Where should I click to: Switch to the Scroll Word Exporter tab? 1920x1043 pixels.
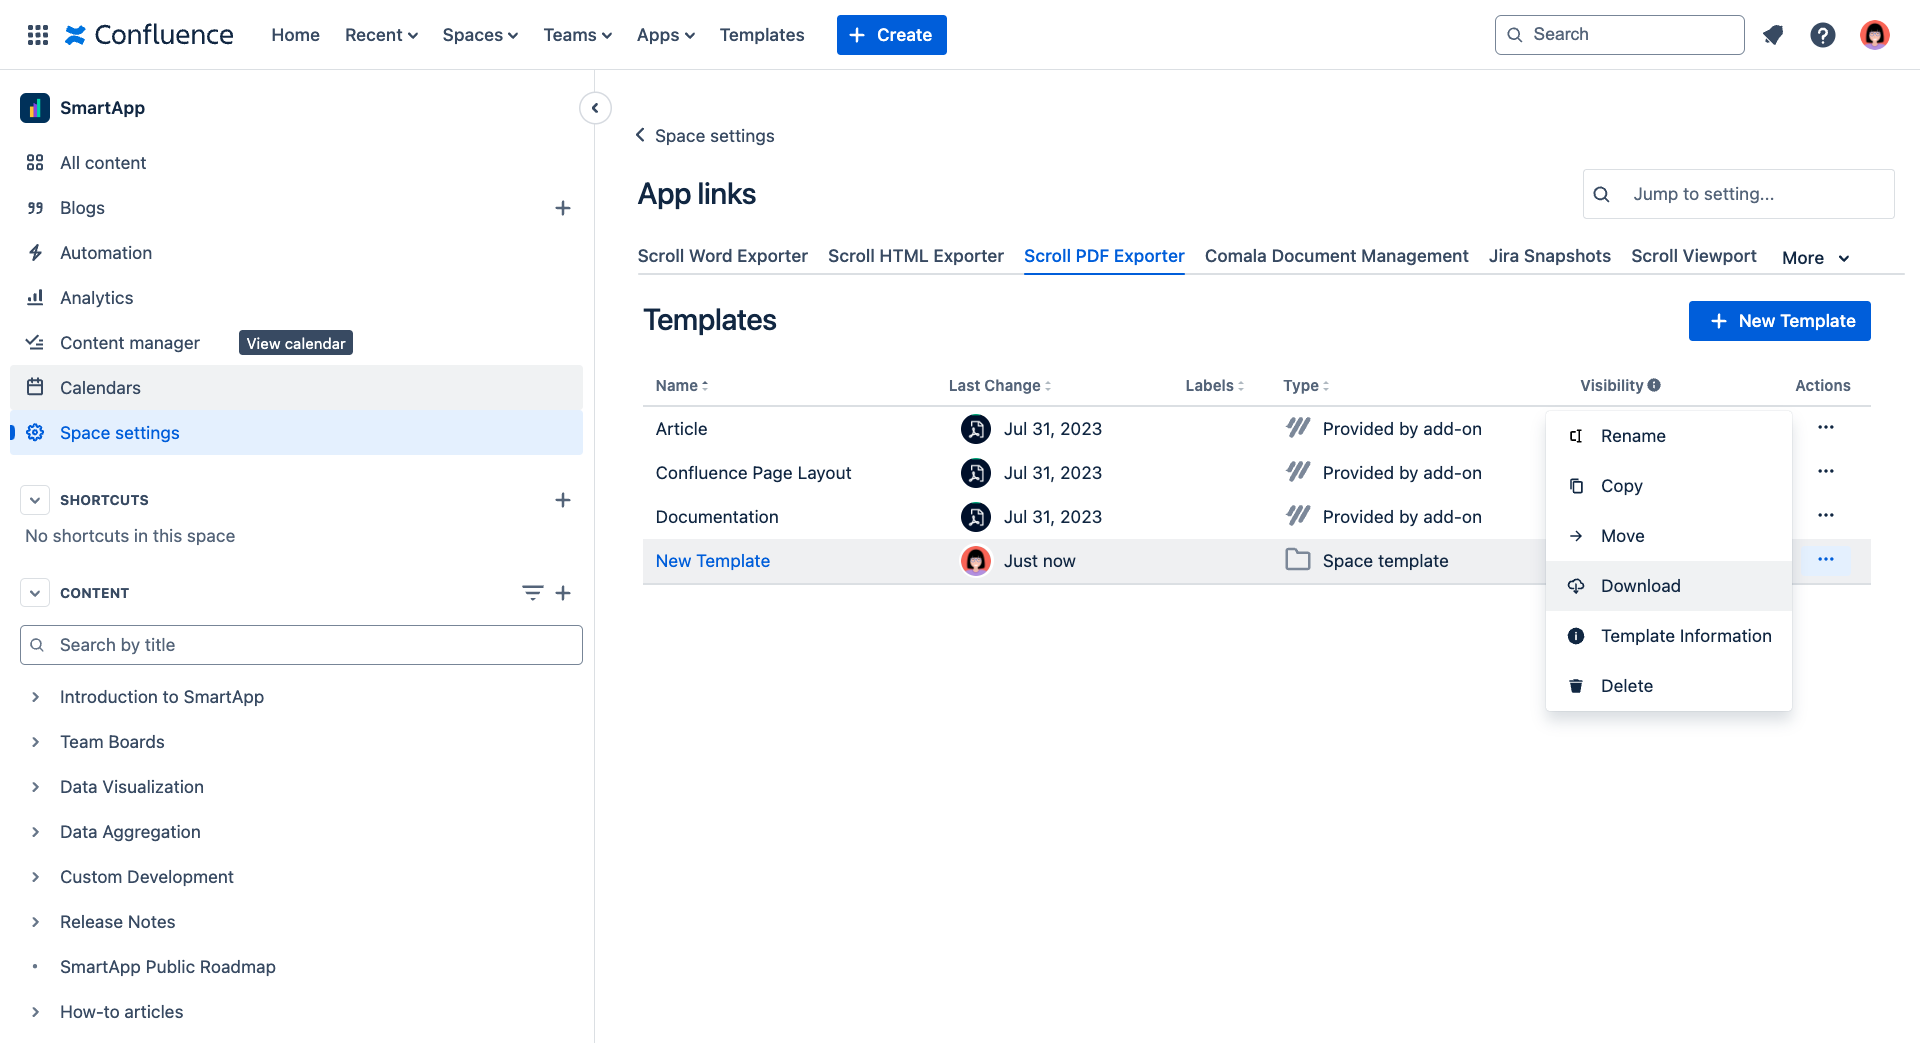click(722, 256)
